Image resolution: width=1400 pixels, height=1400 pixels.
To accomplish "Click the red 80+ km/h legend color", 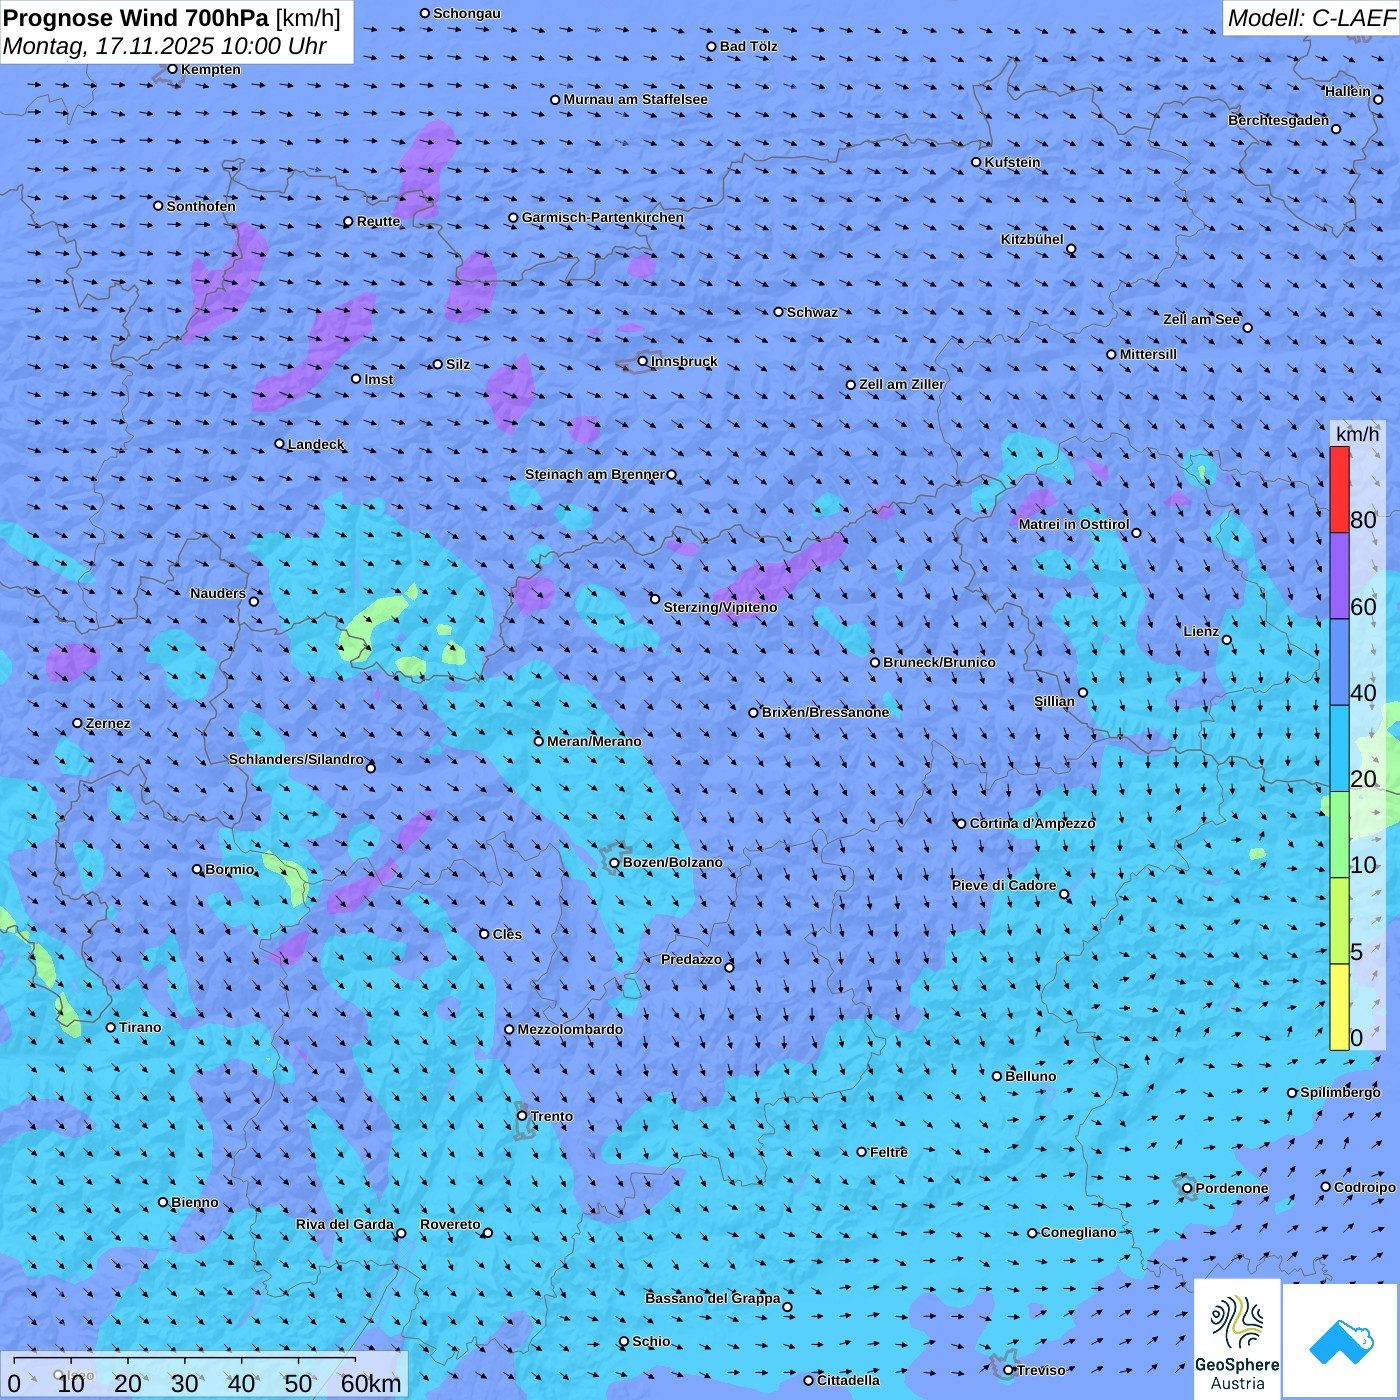I will pyautogui.click(x=1339, y=490).
